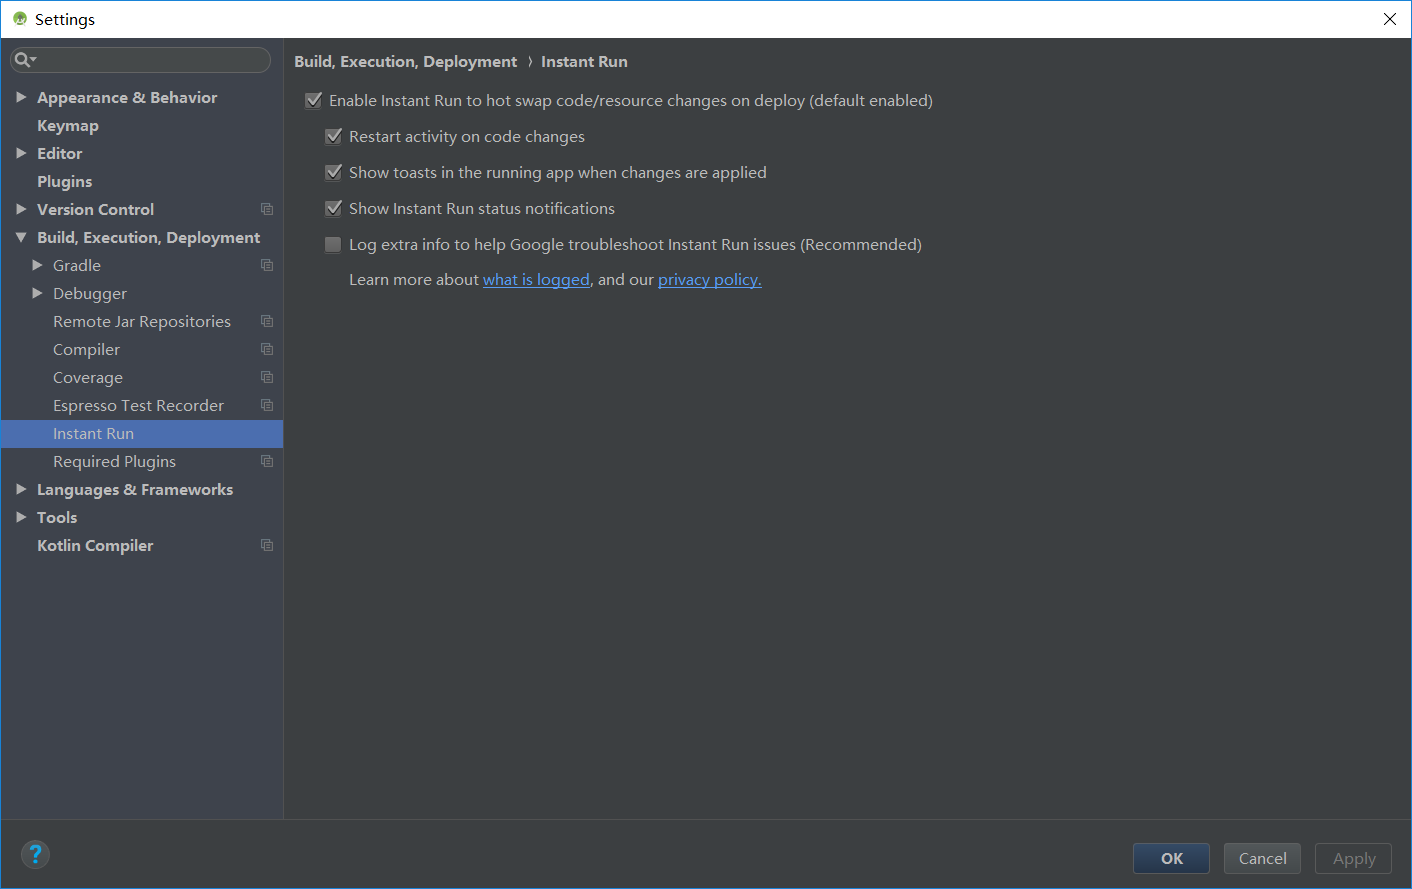Focus the settings search field
Image resolution: width=1412 pixels, height=889 pixels.
pyautogui.click(x=140, y=60)
